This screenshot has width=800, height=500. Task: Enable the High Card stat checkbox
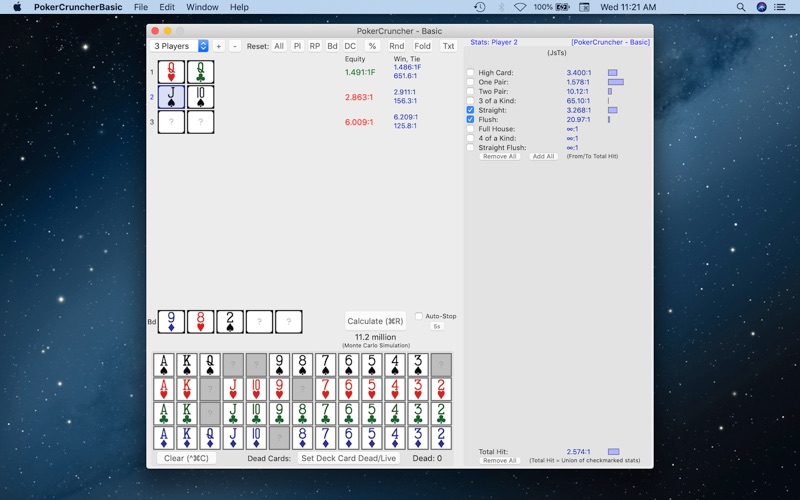[x=470, y=72]
